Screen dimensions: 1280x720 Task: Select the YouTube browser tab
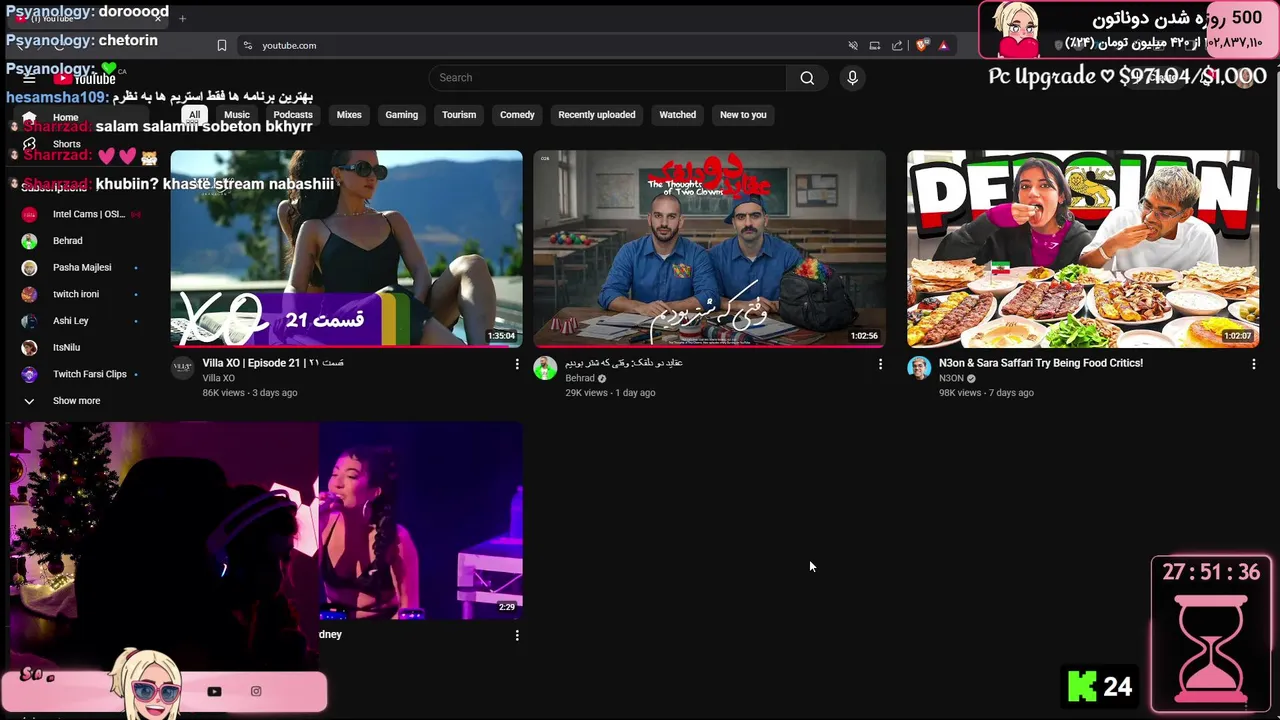[90, 18]
